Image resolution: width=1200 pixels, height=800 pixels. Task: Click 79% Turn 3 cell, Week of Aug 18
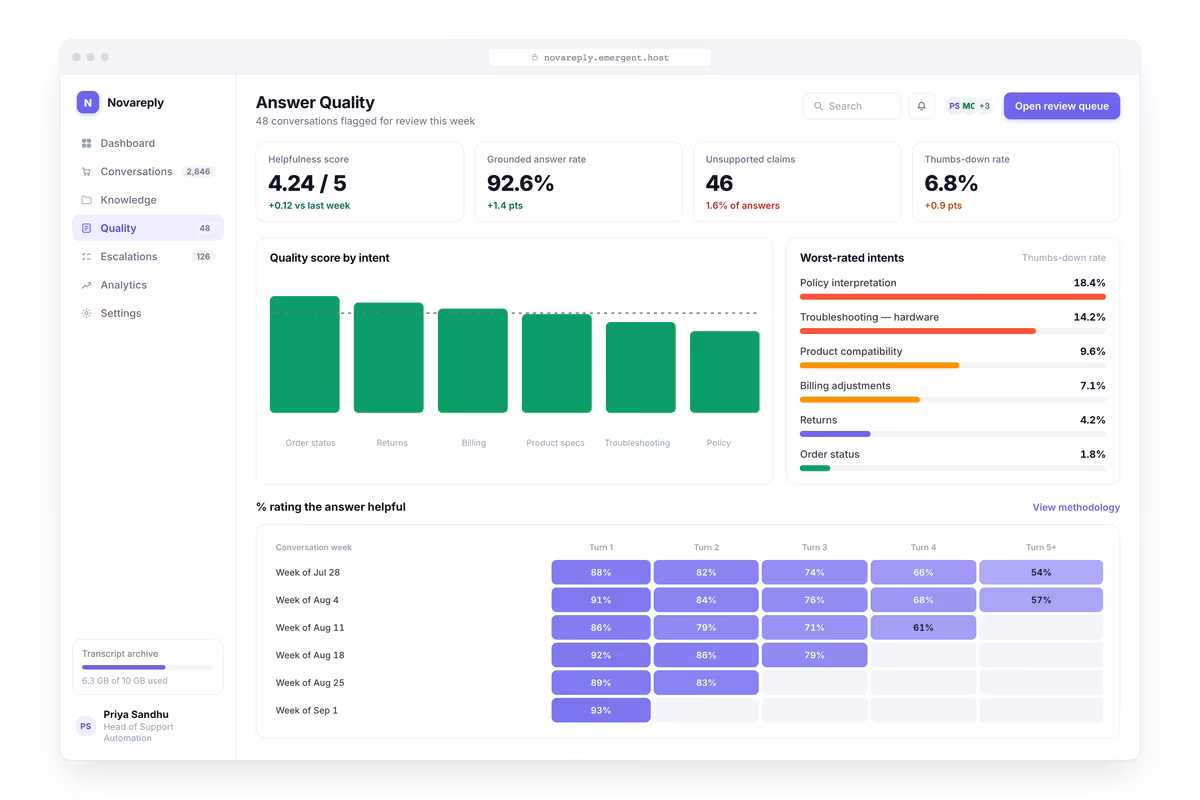(x=814, y=655)
